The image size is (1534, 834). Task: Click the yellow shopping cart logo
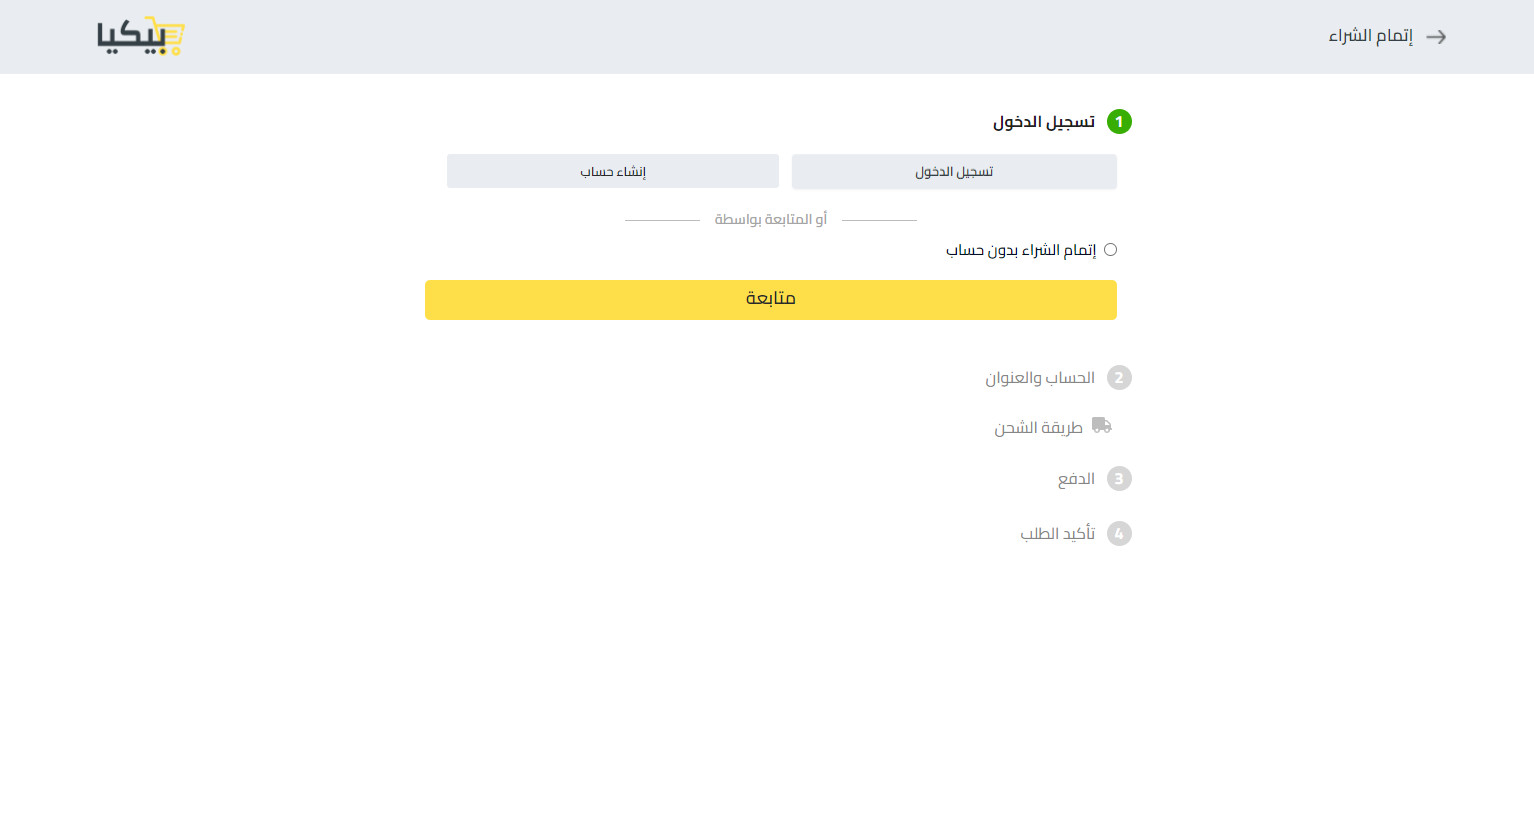click(x=141, y=35)
